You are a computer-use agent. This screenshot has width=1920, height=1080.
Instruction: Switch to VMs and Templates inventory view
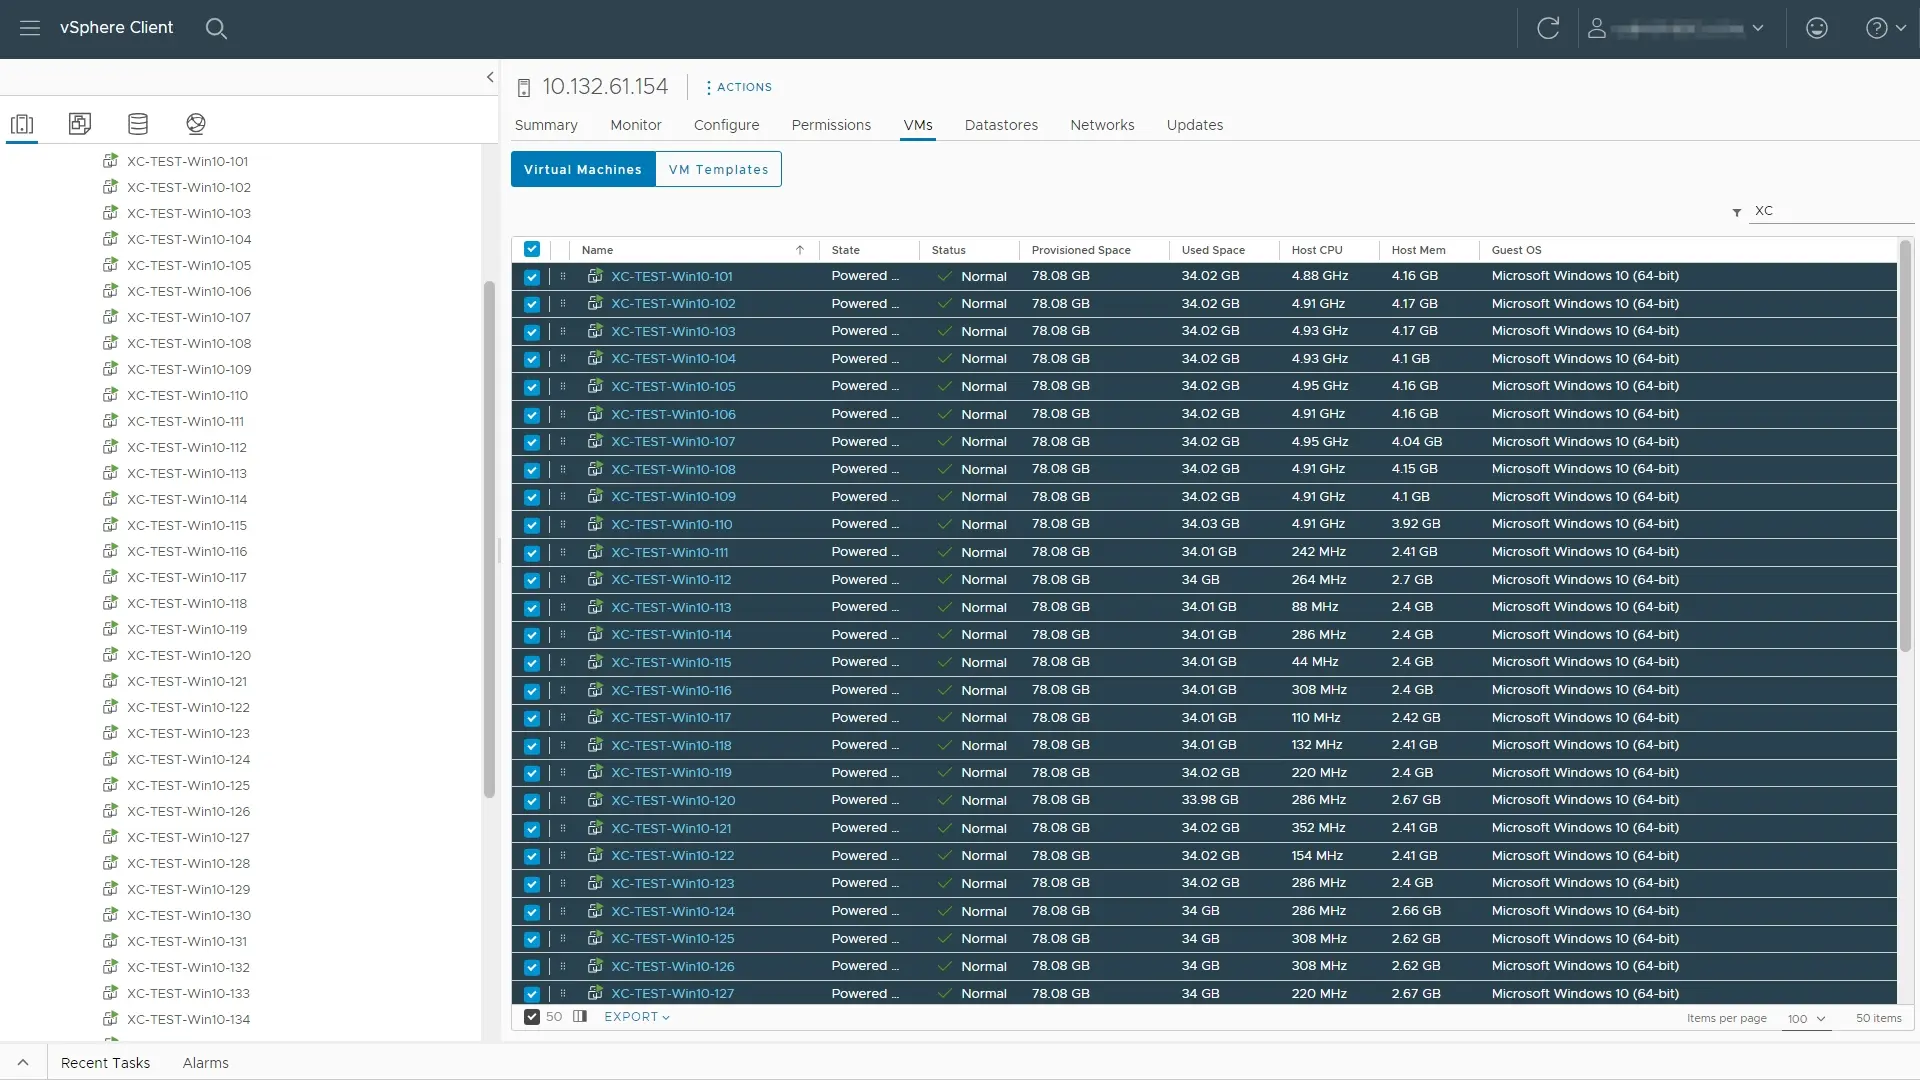[80, 124]
